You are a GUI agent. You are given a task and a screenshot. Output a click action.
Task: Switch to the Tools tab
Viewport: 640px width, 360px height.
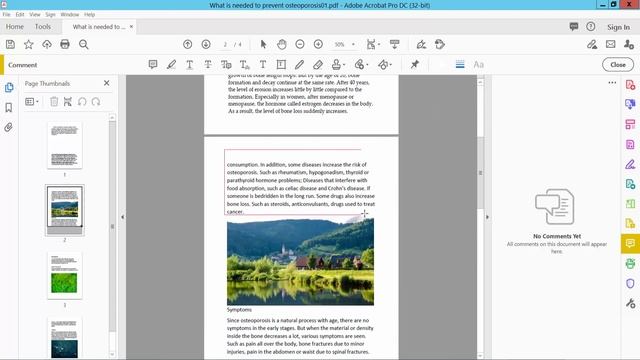tap(43, 27)
